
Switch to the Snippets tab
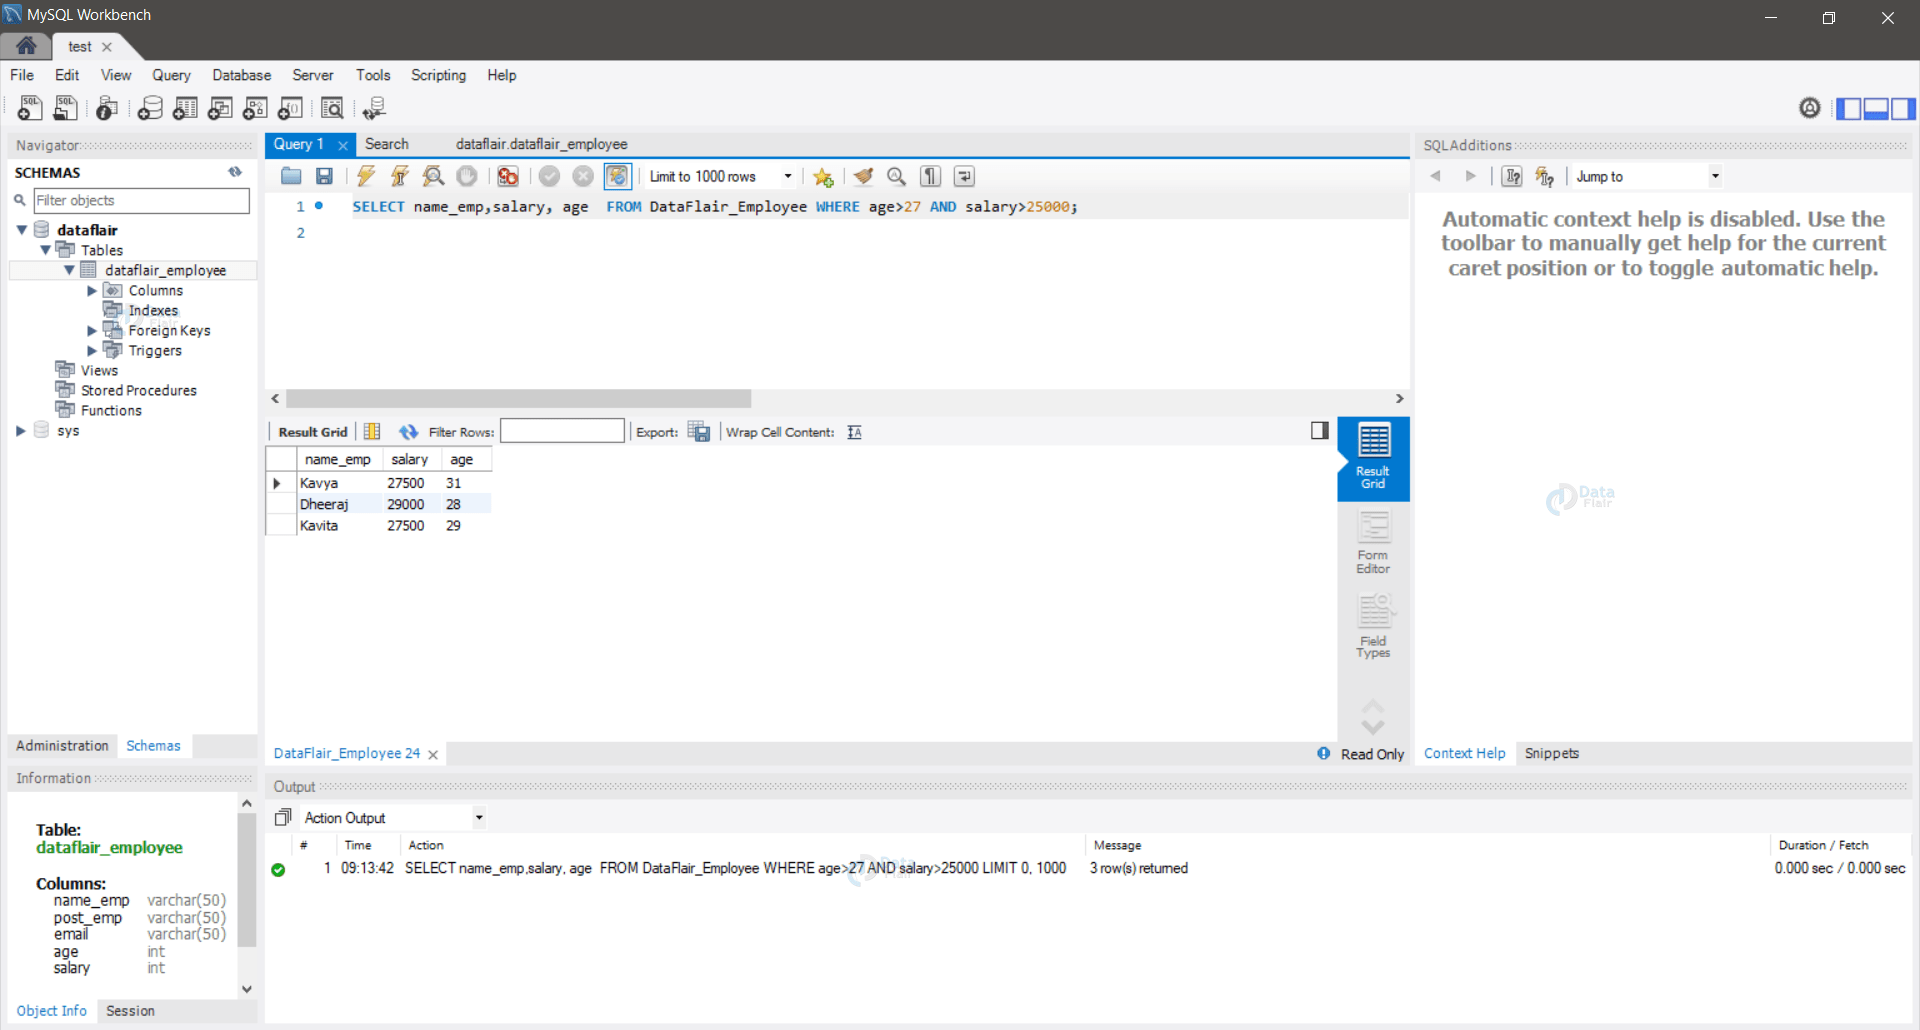[1551, 754]
